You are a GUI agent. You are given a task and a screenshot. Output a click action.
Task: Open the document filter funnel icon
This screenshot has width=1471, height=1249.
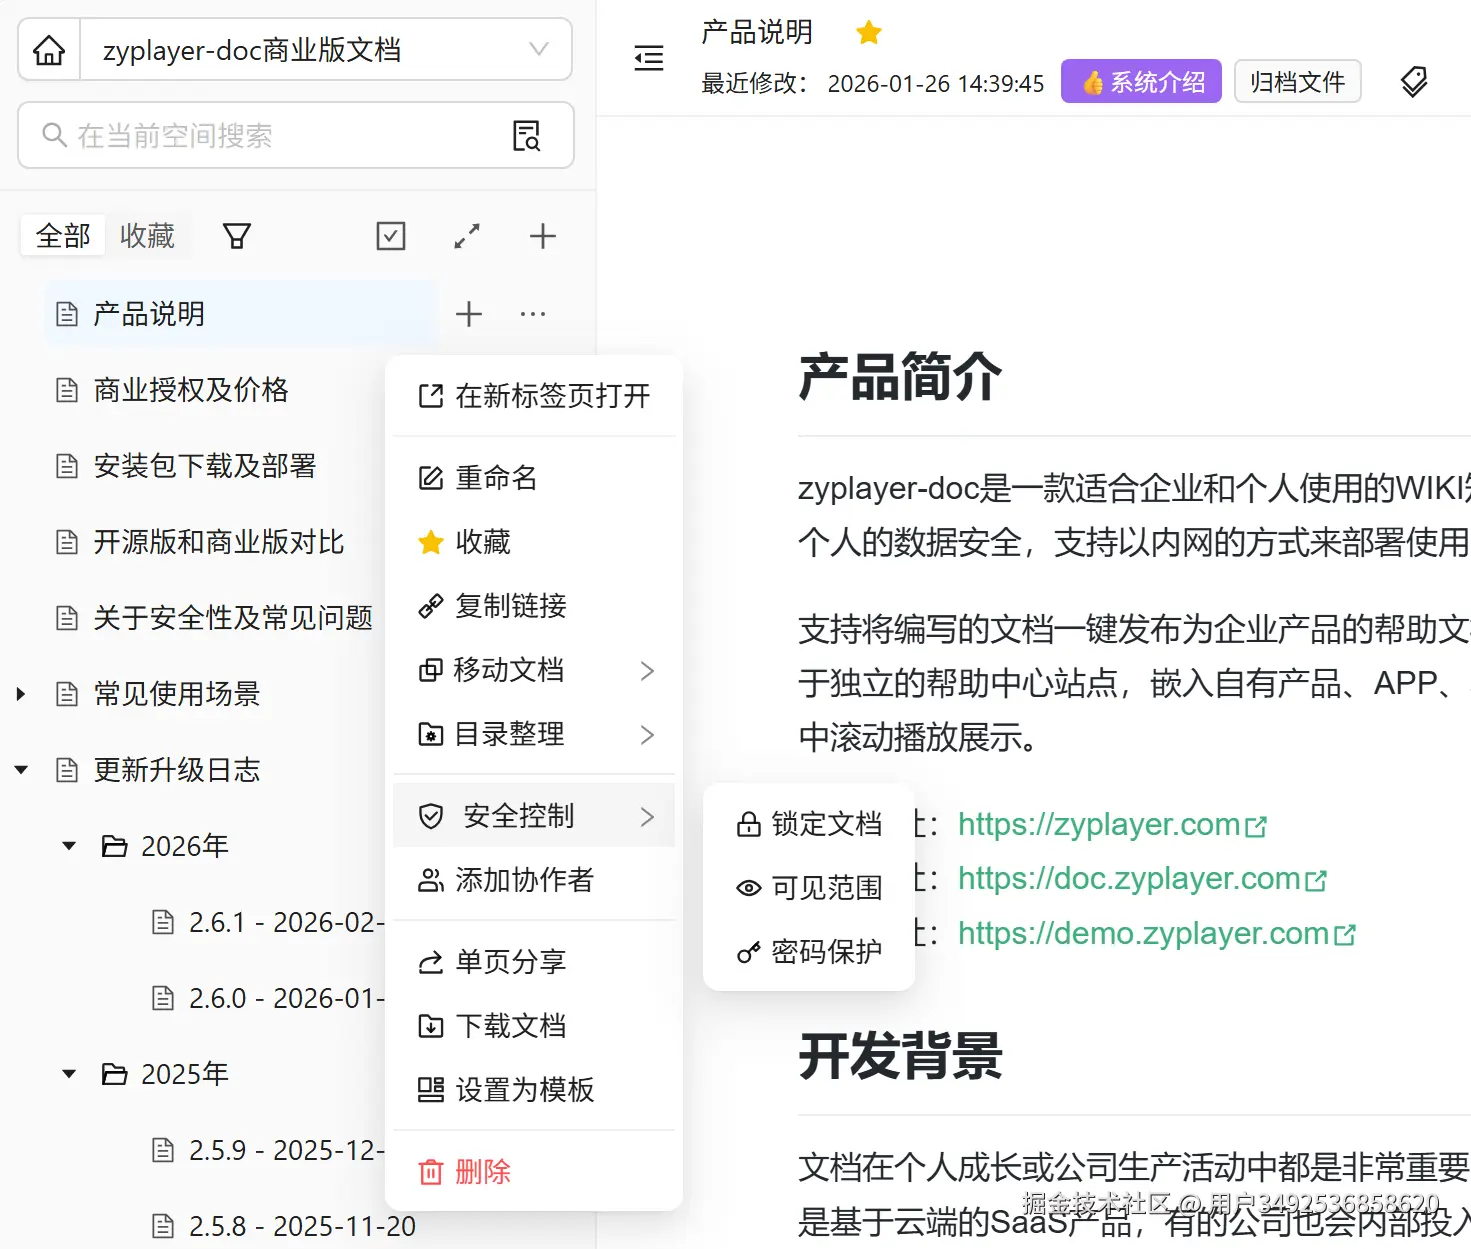[x=237, y=236]
